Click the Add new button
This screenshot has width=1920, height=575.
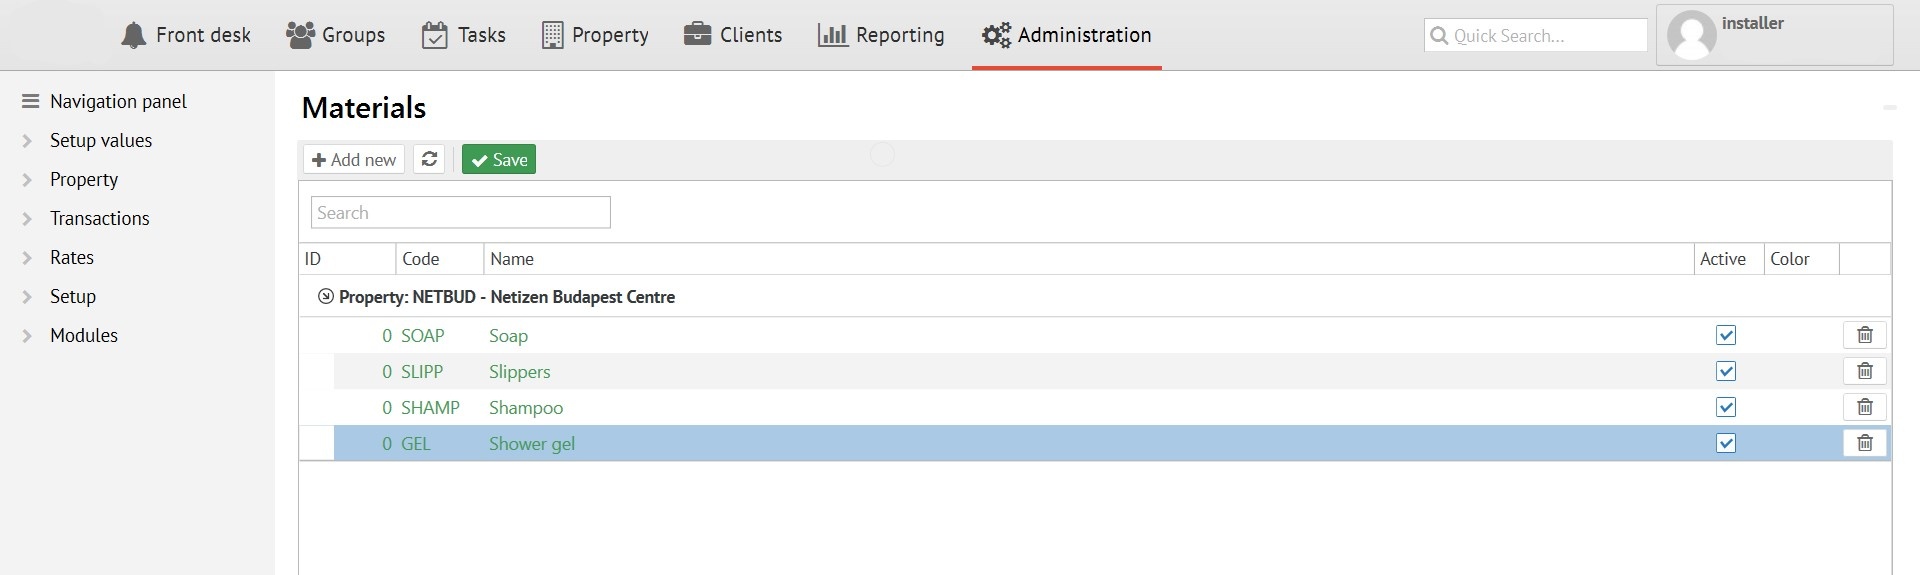coord(354,159)
